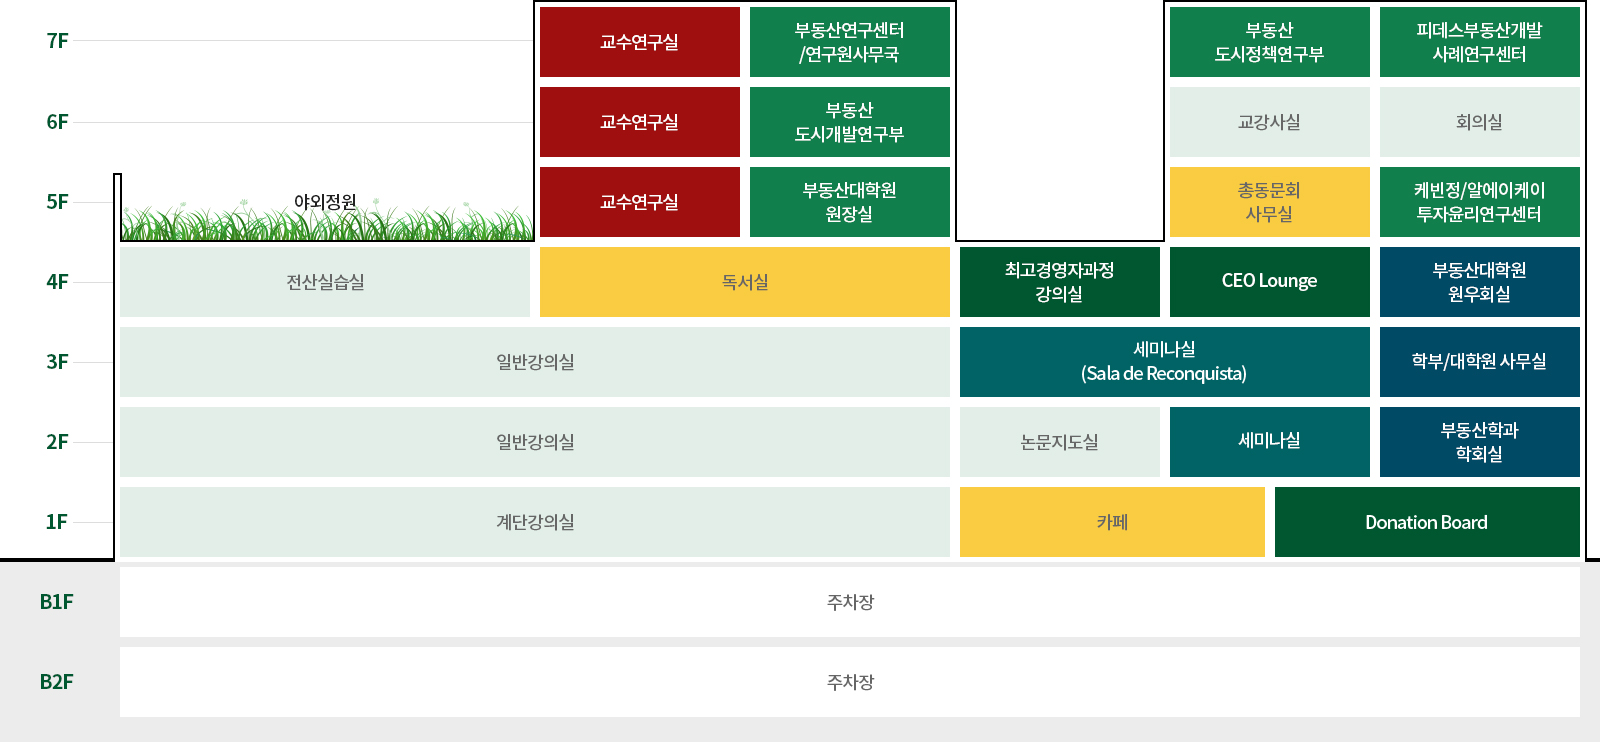The width and height of the screenshot is (1600, 742).
Task: Click the CEO Lounge block
Action: click(1269, 282)
